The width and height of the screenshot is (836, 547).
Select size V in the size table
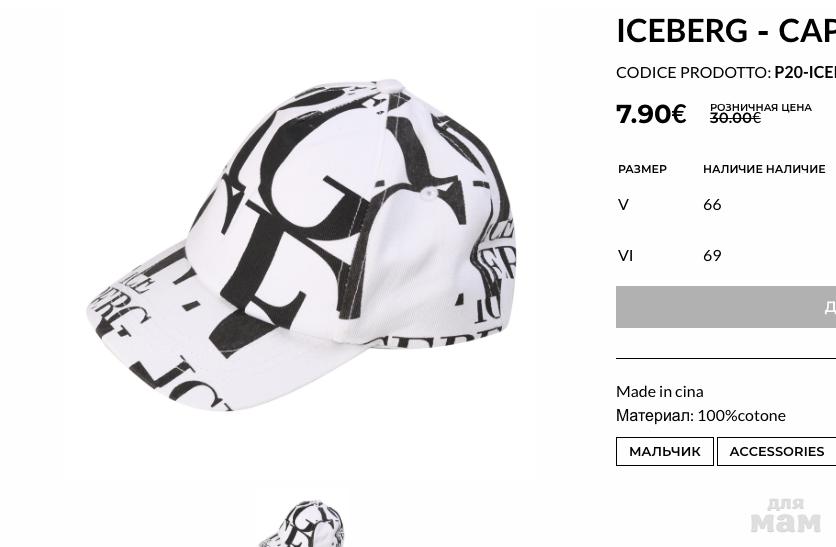[623, 205]
